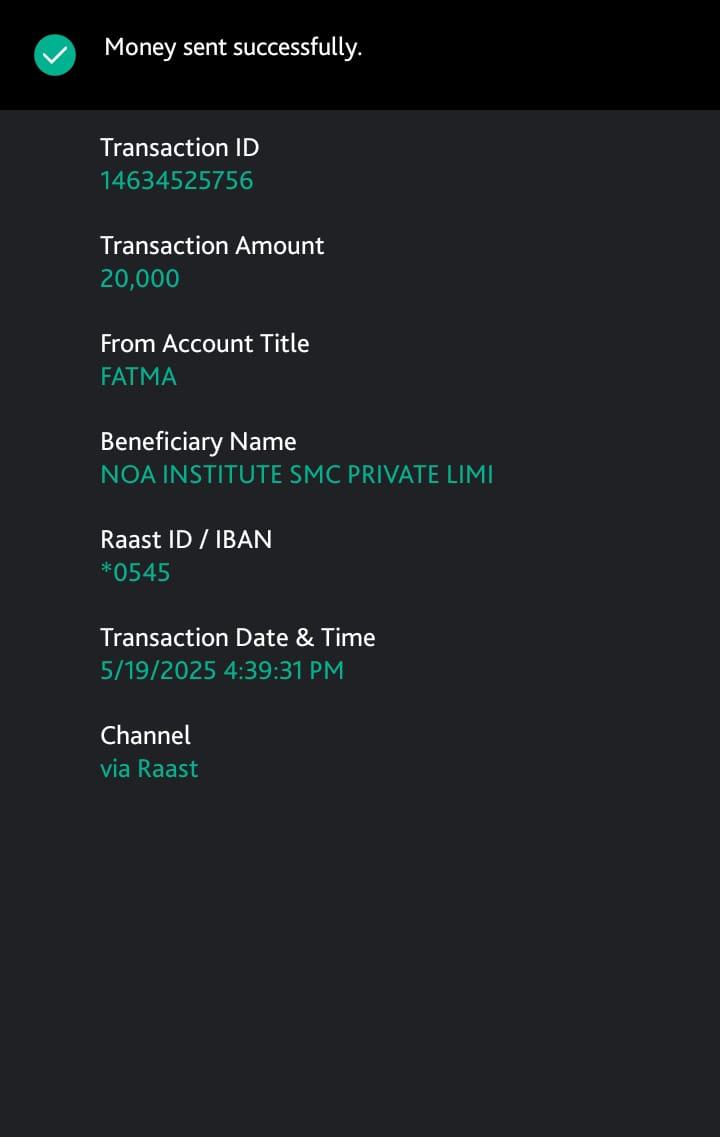This screenshot has width=720, height=1137.
Task: Tap the transaction number 14634525756
Action: point(176,181)
